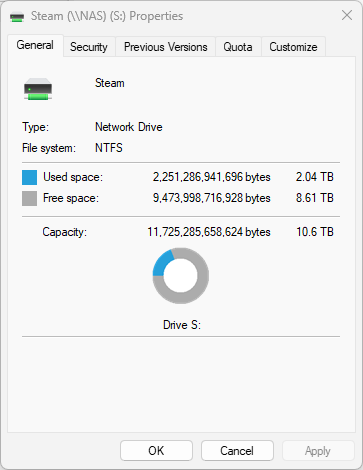
Task: Click the Steam drive name field
Action: tap(215, 83)
